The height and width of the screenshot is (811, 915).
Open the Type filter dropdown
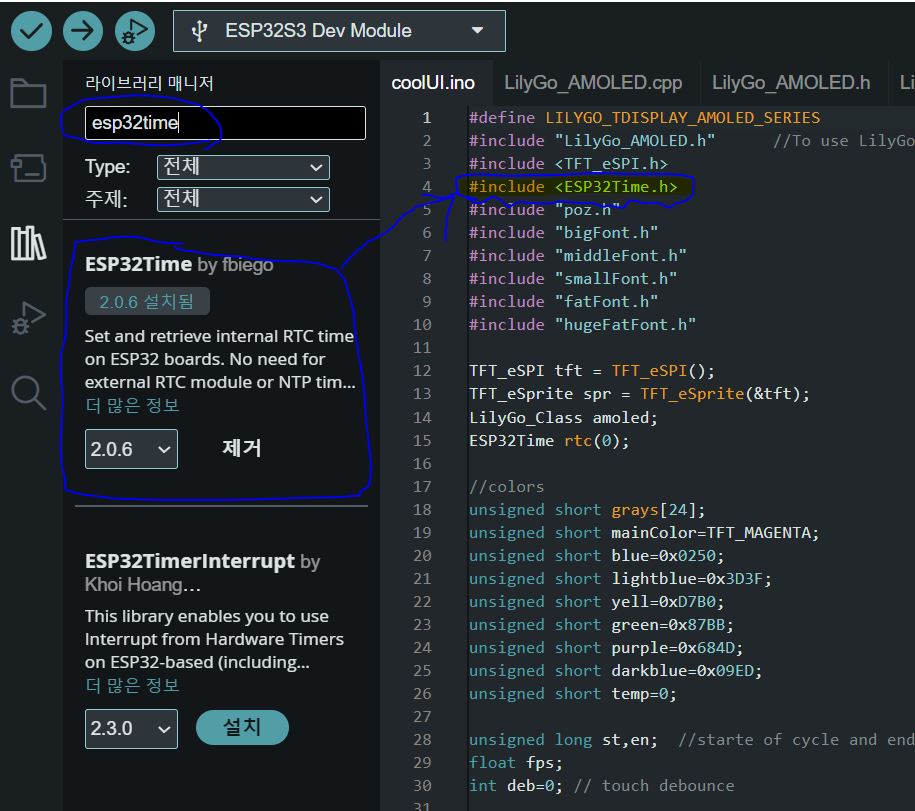coord(243,167)
